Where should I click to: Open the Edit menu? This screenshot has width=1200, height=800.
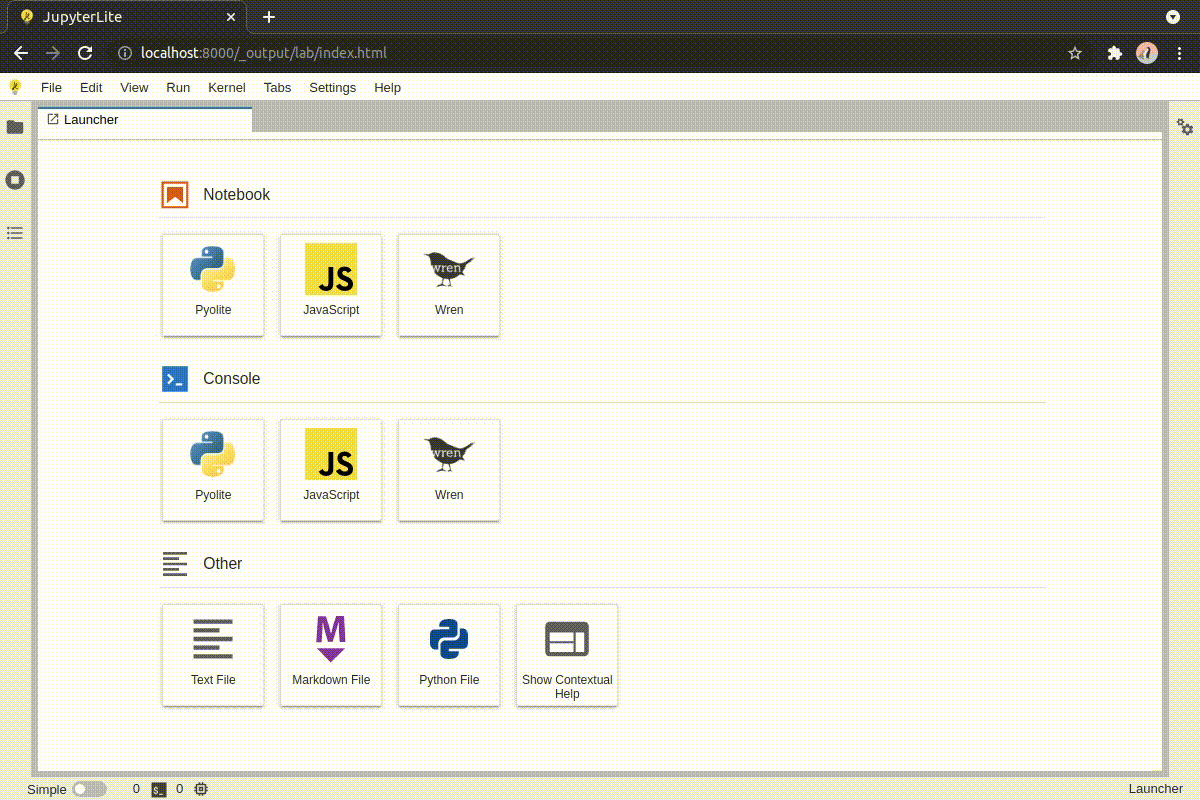[91, 87]
